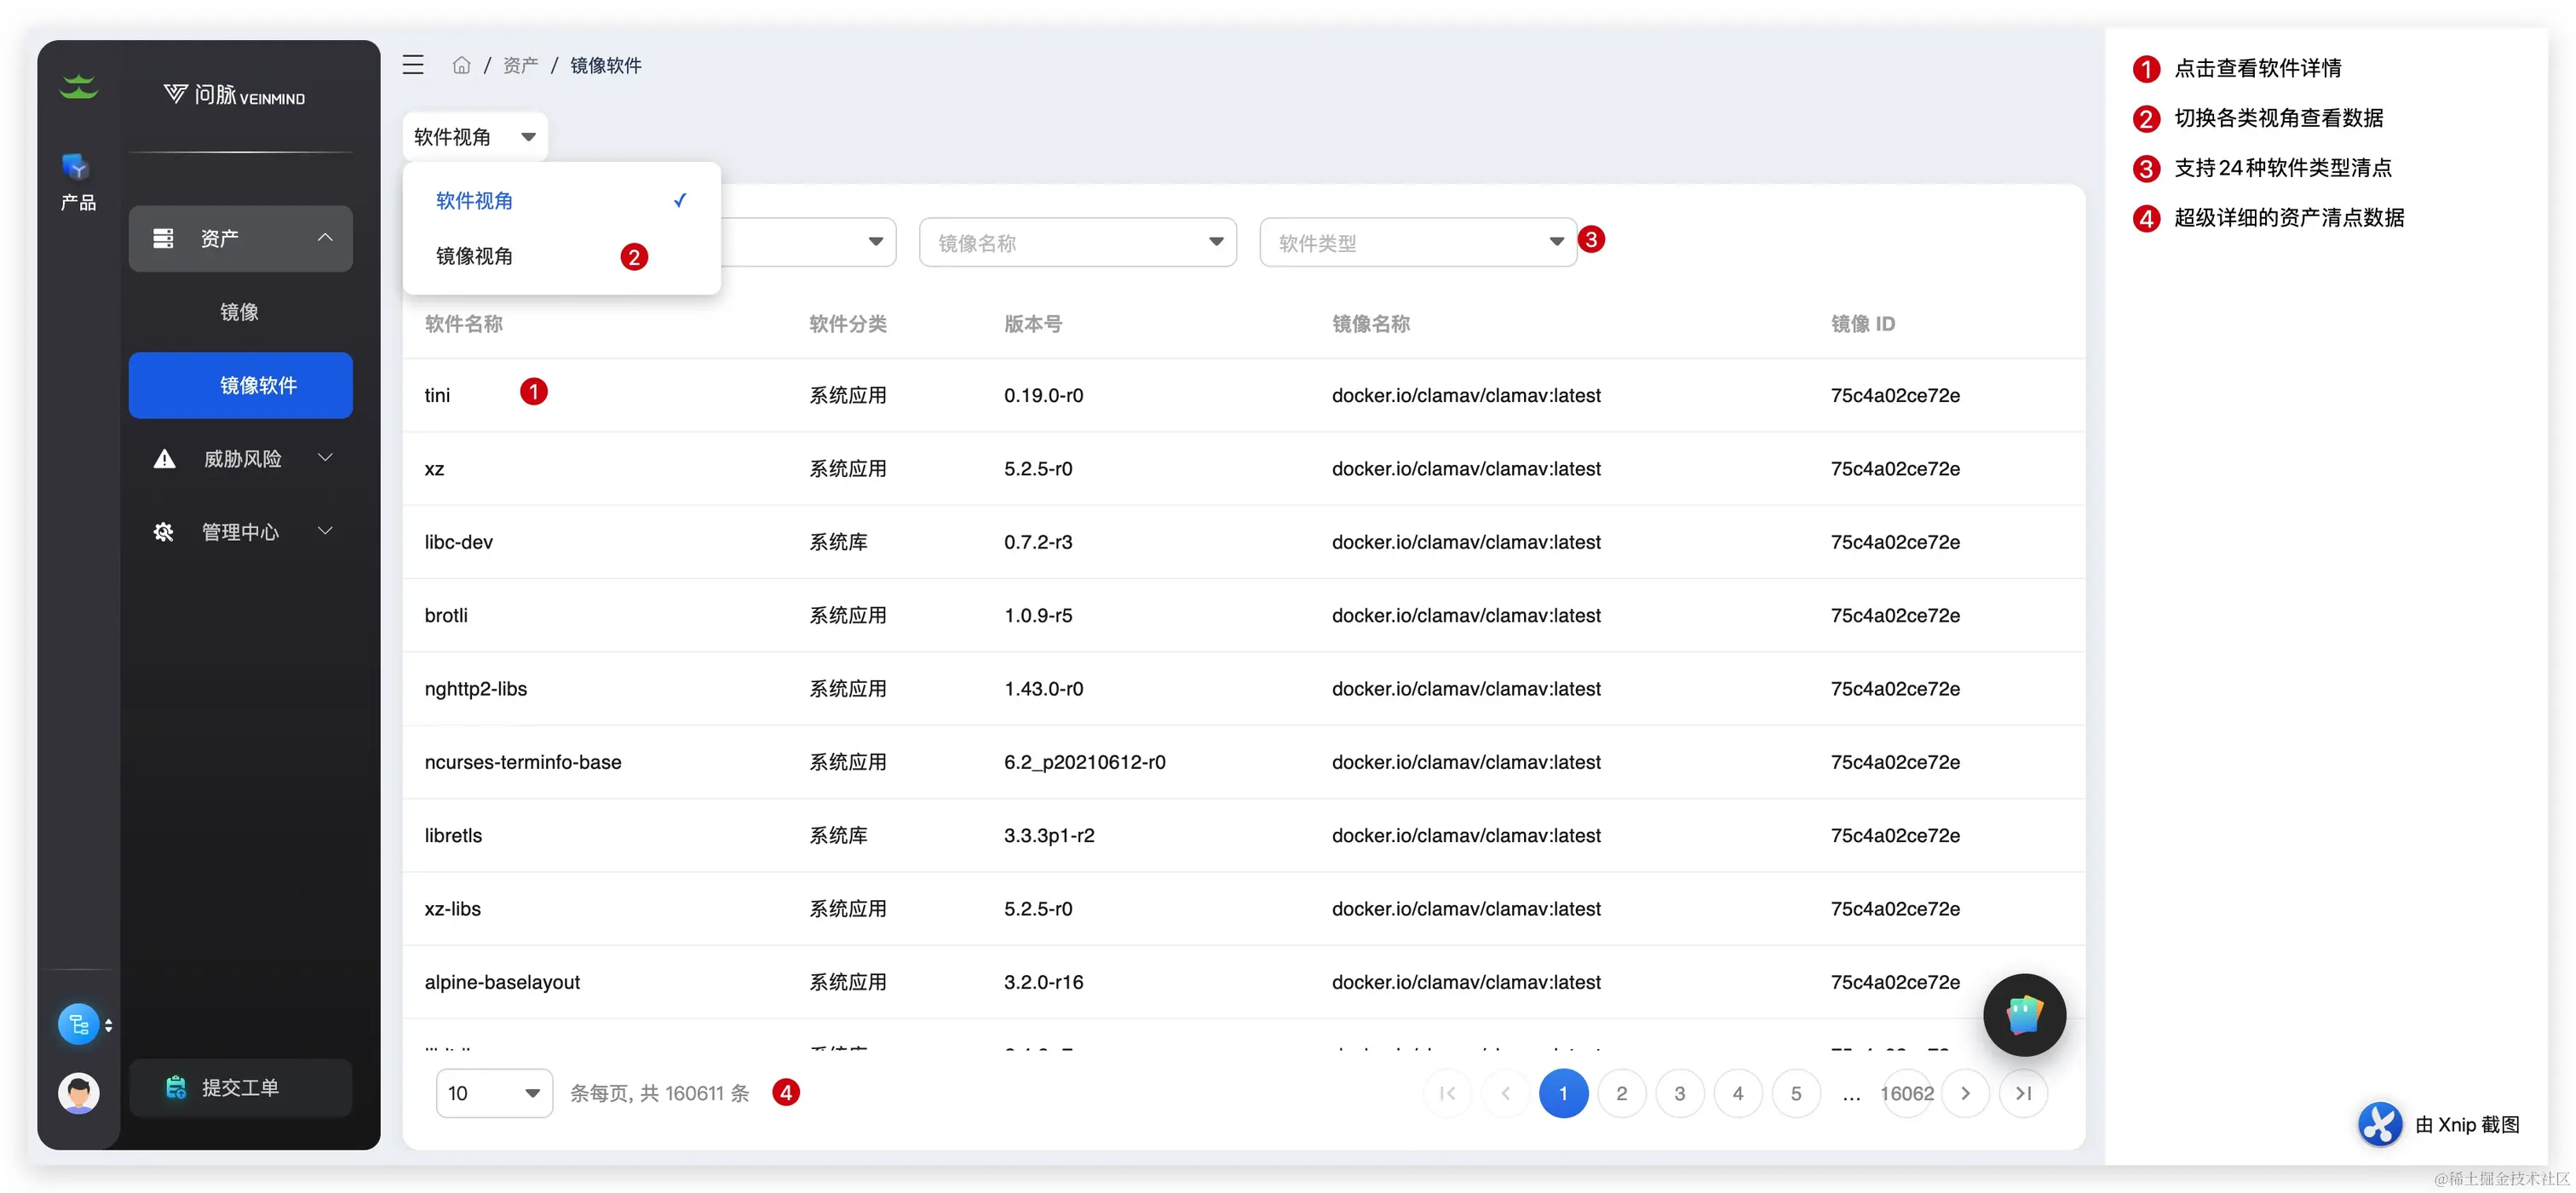
Task: Select the 威胁风险 warning triangle icon
Action: coord(164,458)
